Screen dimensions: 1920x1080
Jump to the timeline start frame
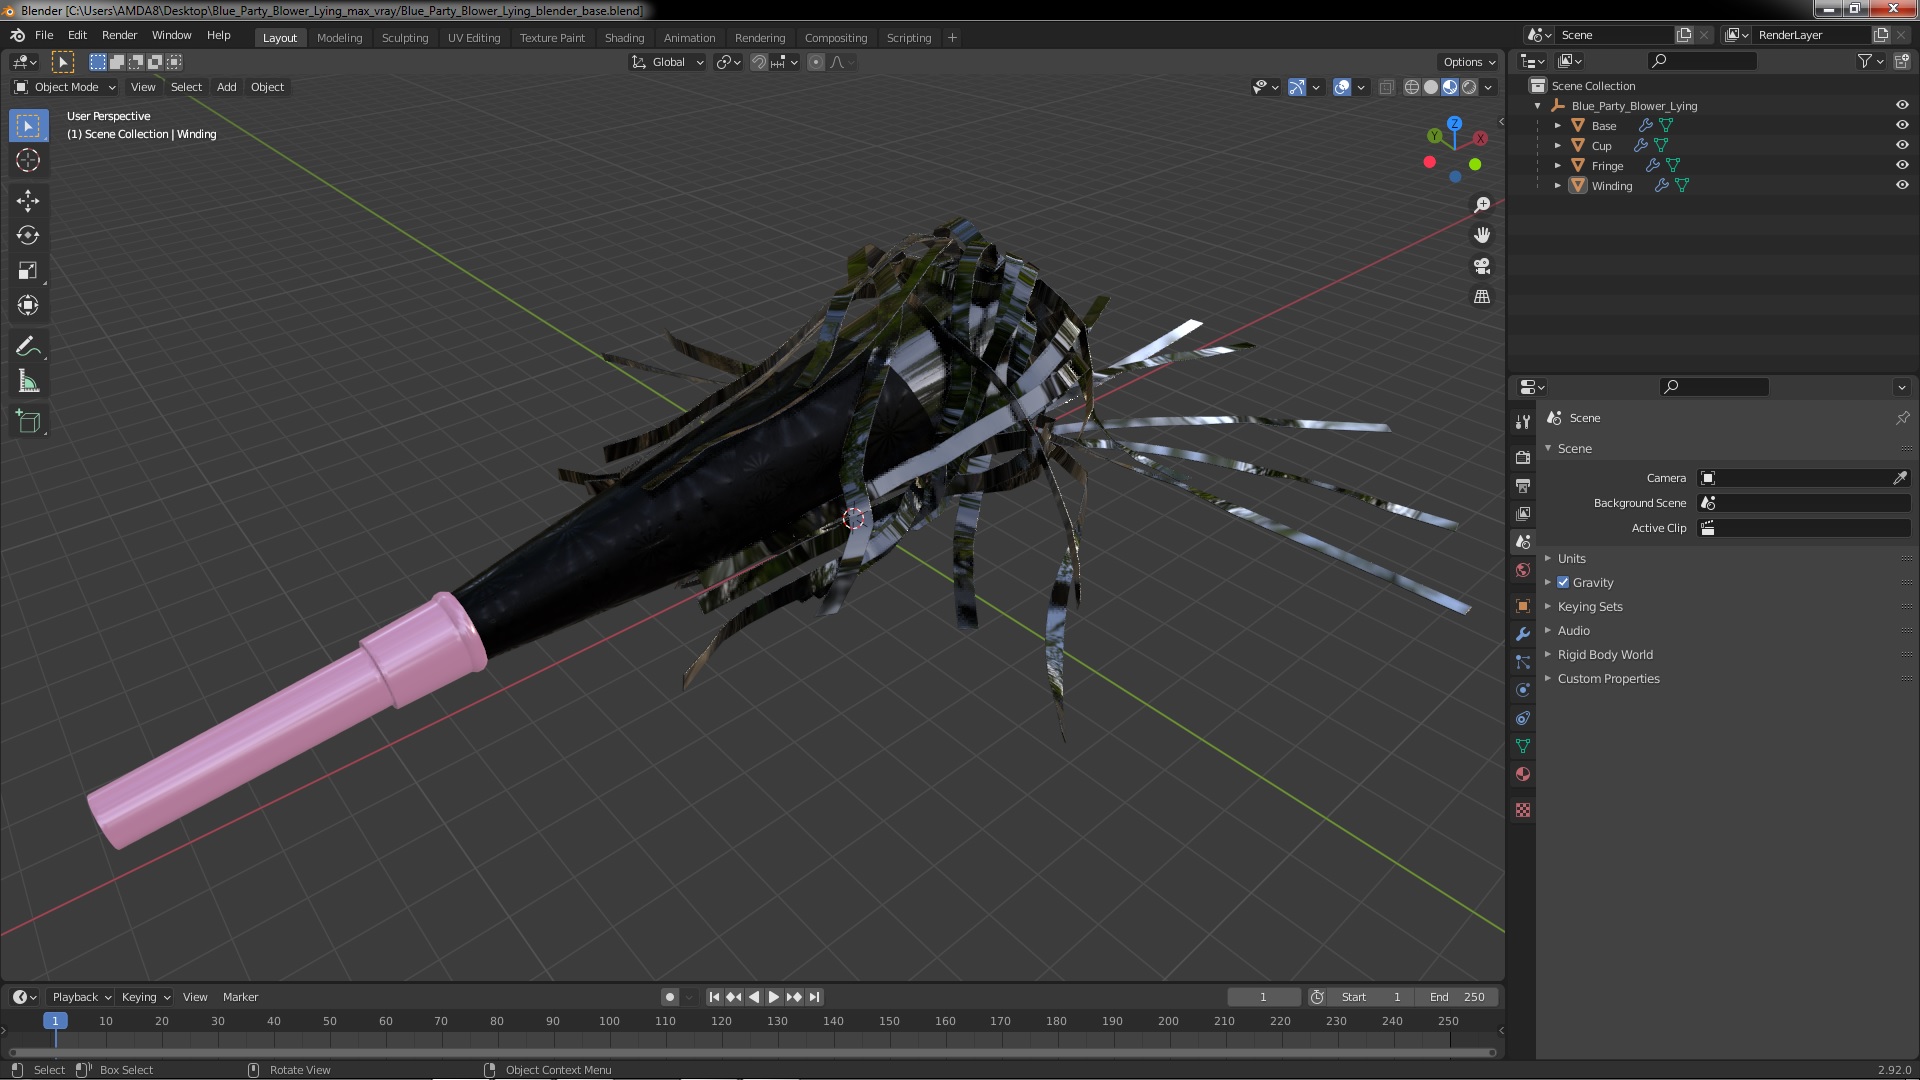pyautogui.click(x=714, y=997)
